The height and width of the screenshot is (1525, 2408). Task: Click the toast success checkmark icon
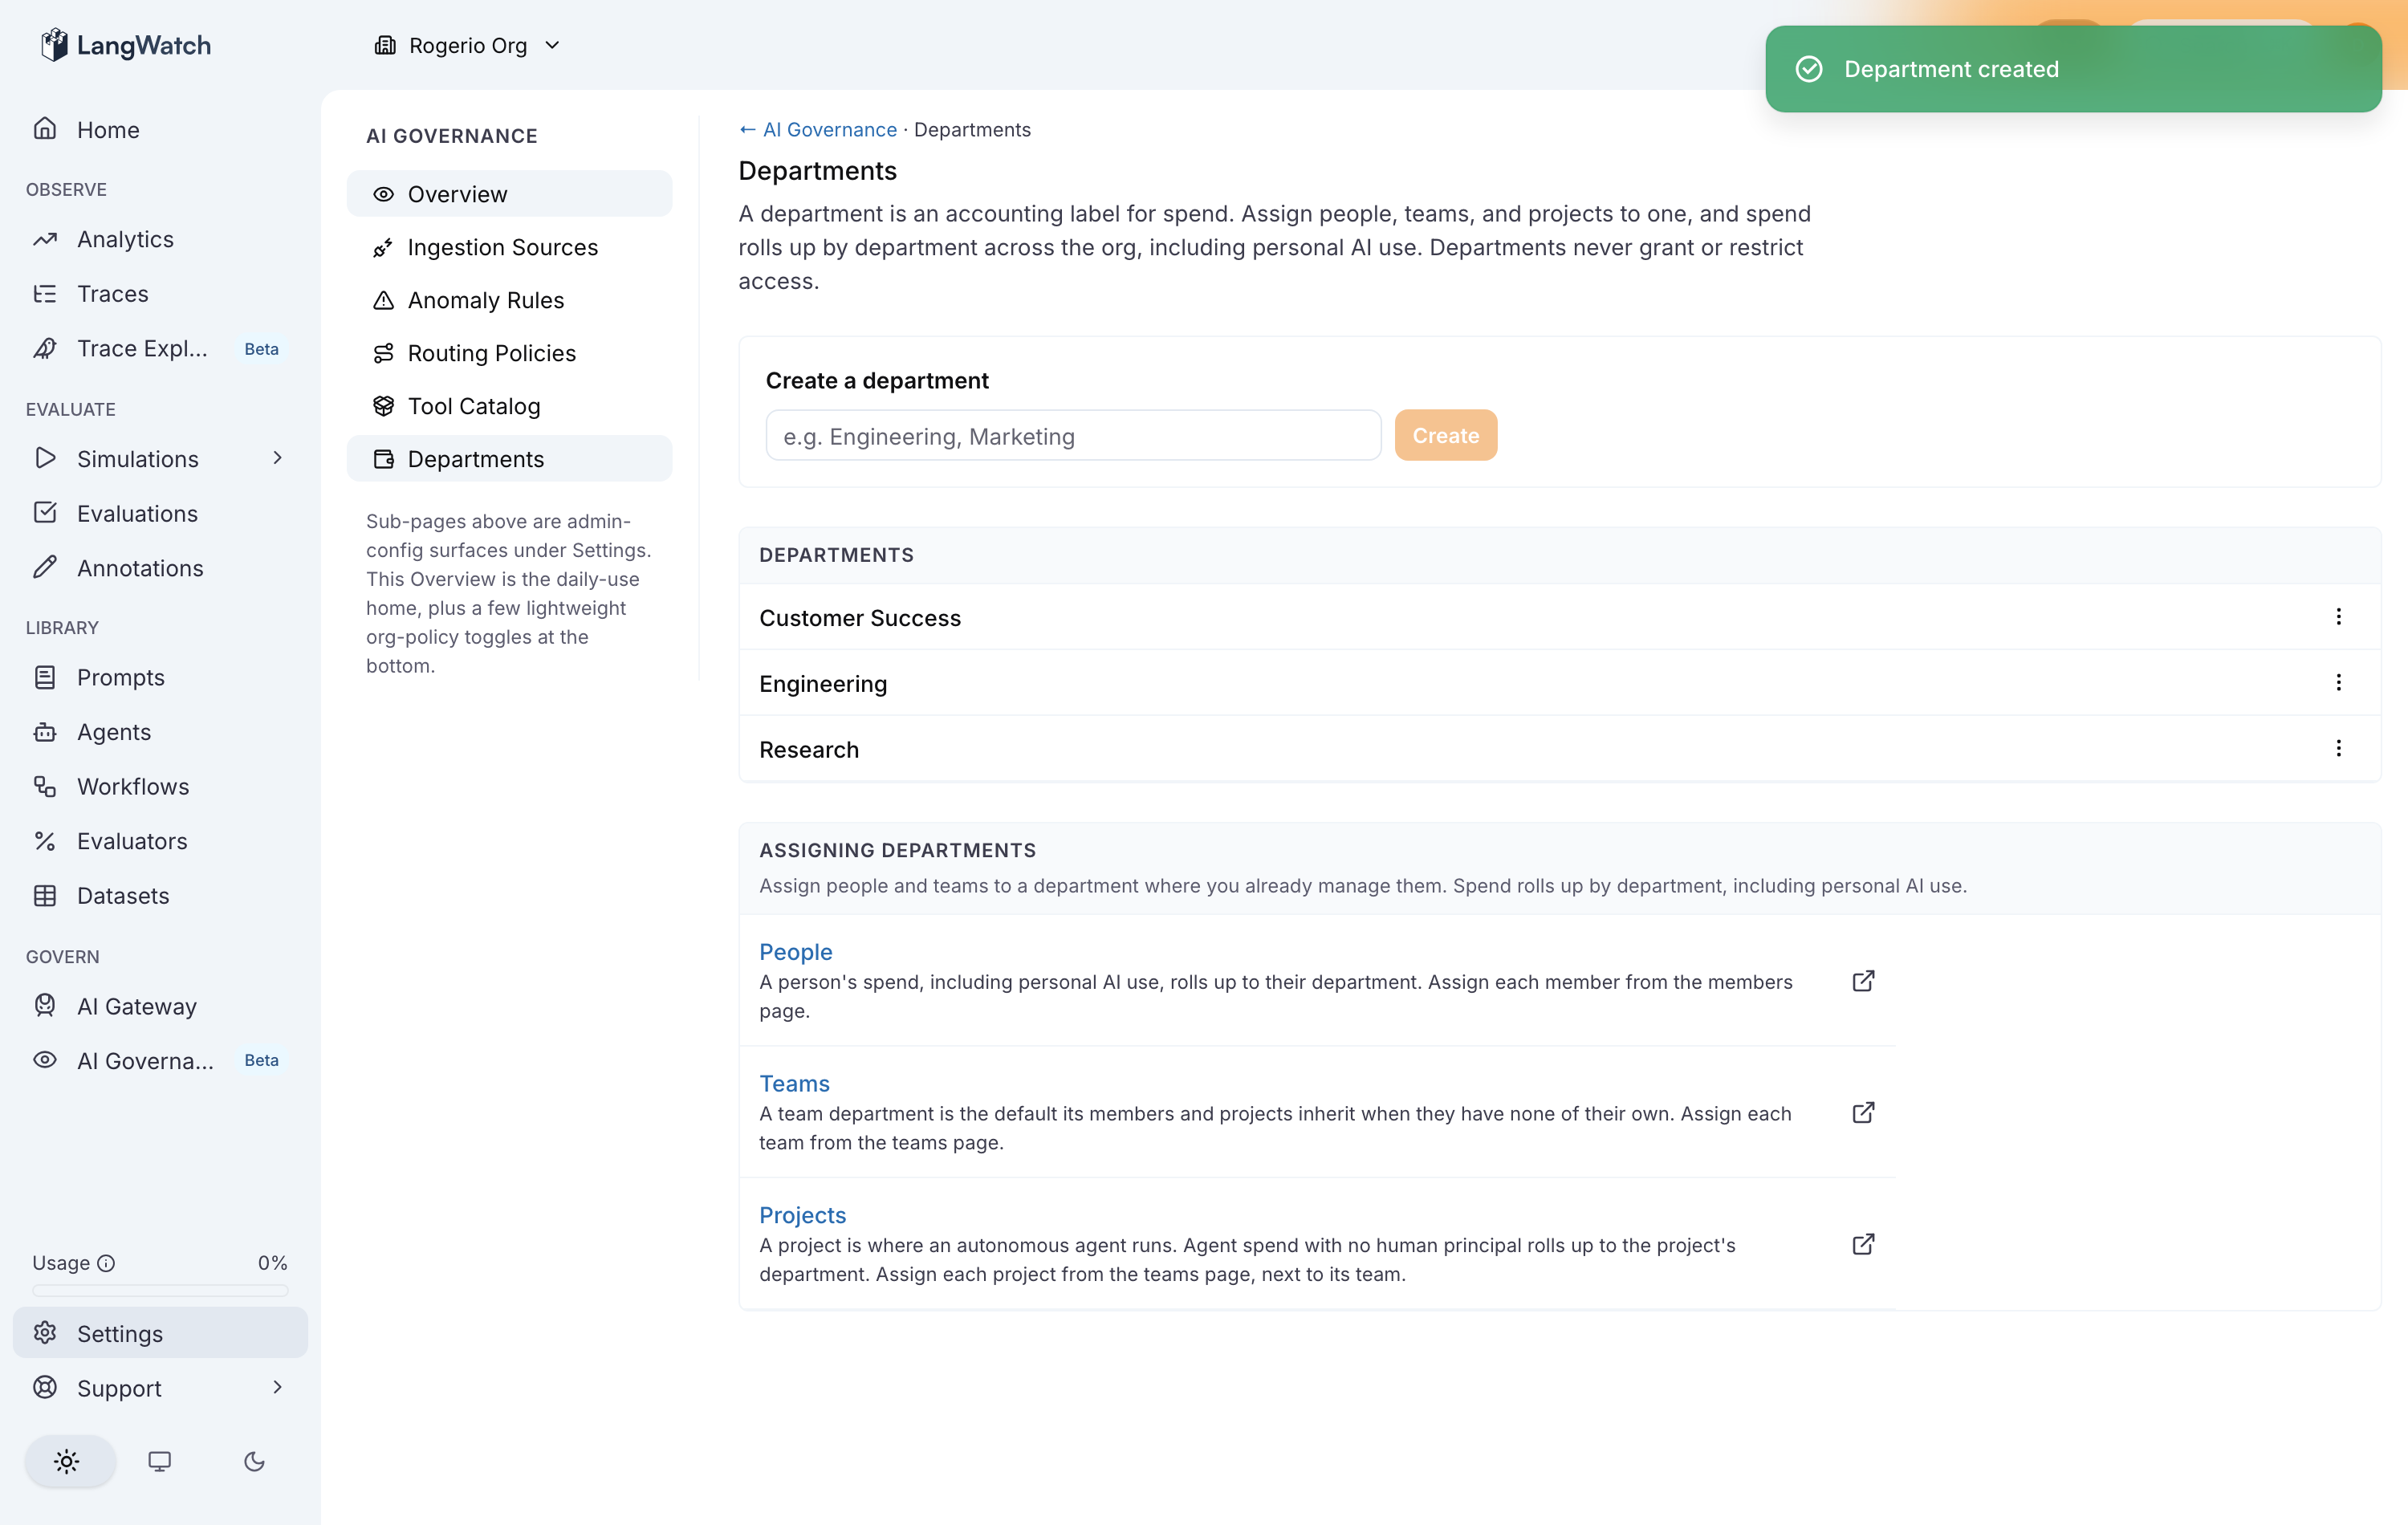click(1809, 69)
